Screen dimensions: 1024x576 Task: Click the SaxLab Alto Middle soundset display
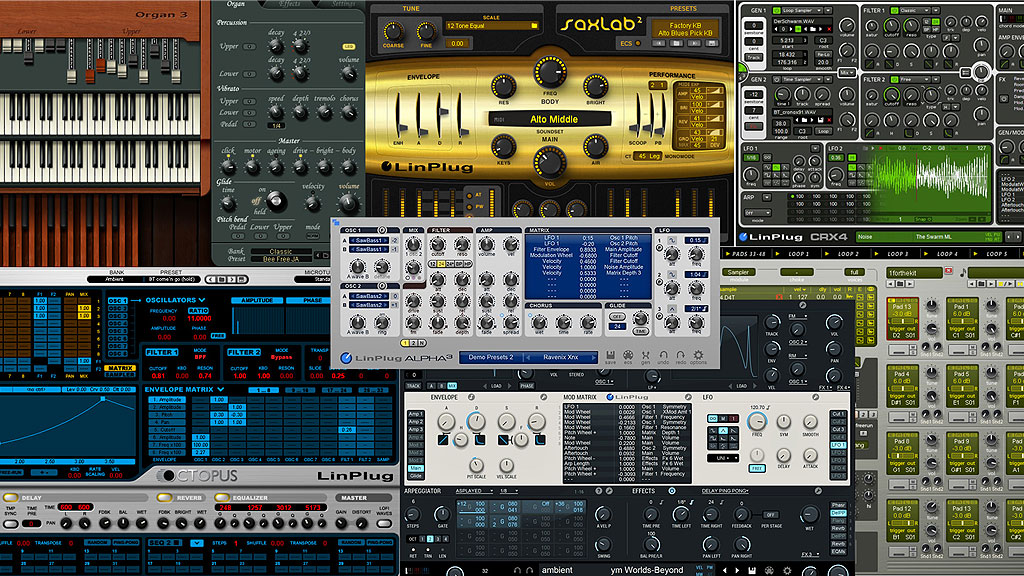(550, 119)
